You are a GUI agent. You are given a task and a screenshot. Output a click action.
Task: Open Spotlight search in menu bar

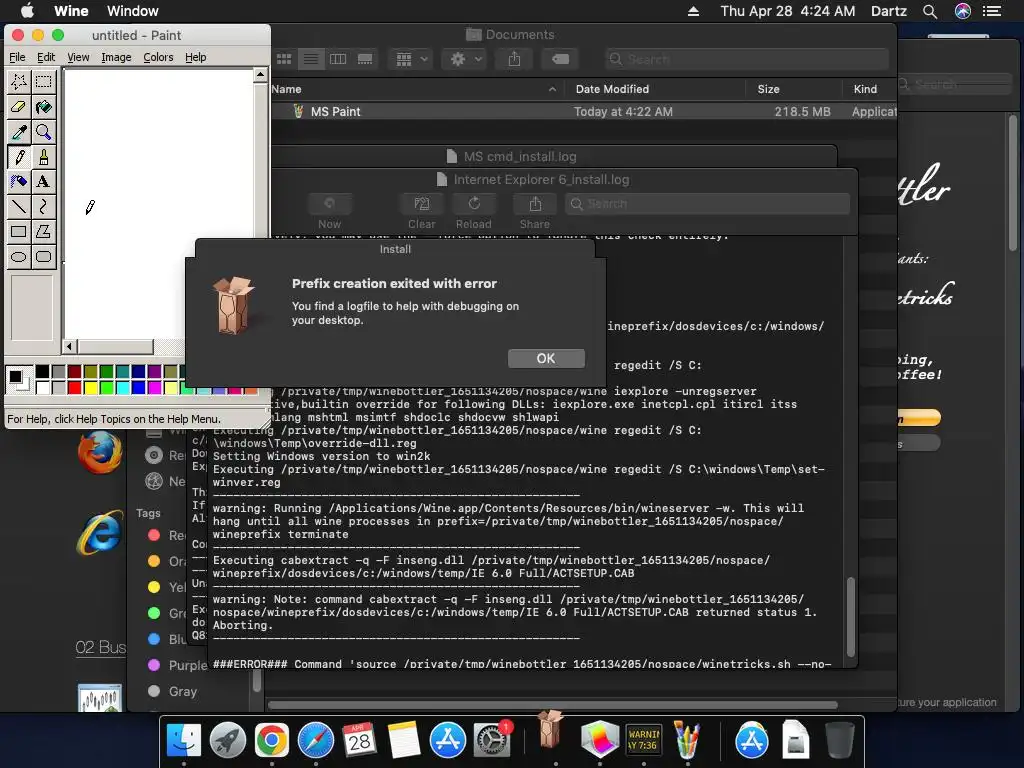pyautogui.click(x=930, y=11)
